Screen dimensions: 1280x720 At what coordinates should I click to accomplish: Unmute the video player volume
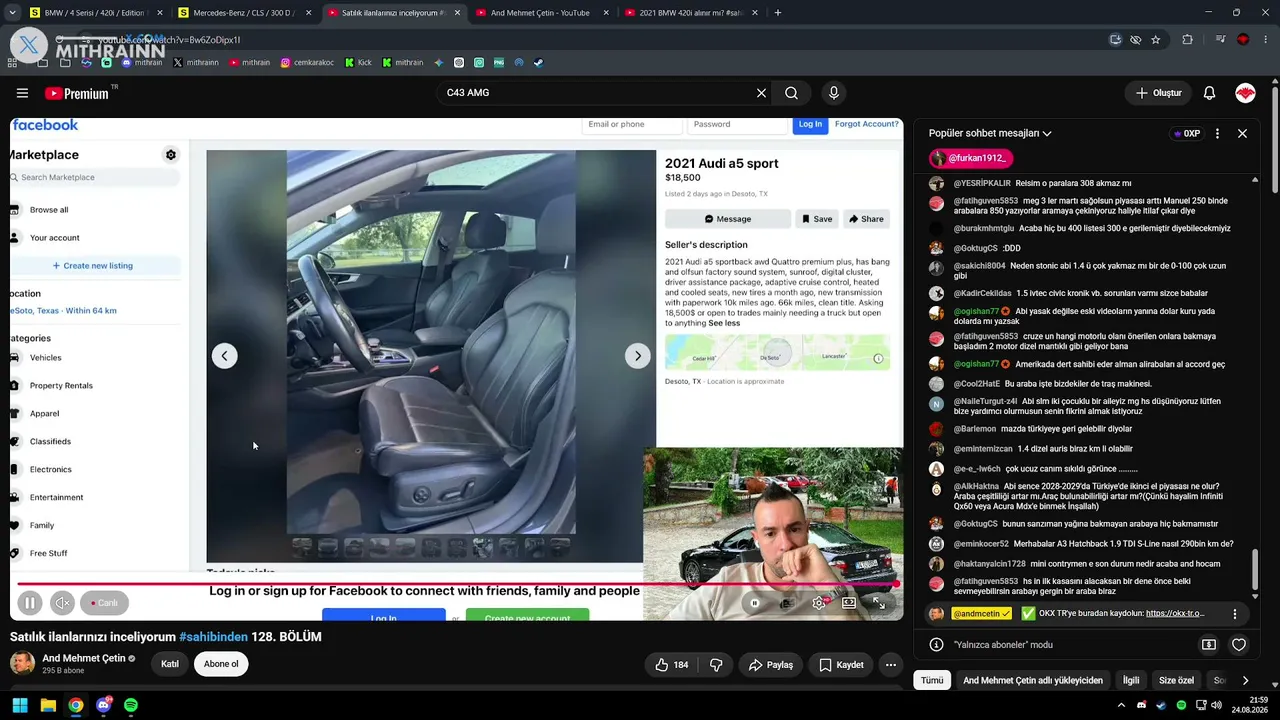pos(62,603)
